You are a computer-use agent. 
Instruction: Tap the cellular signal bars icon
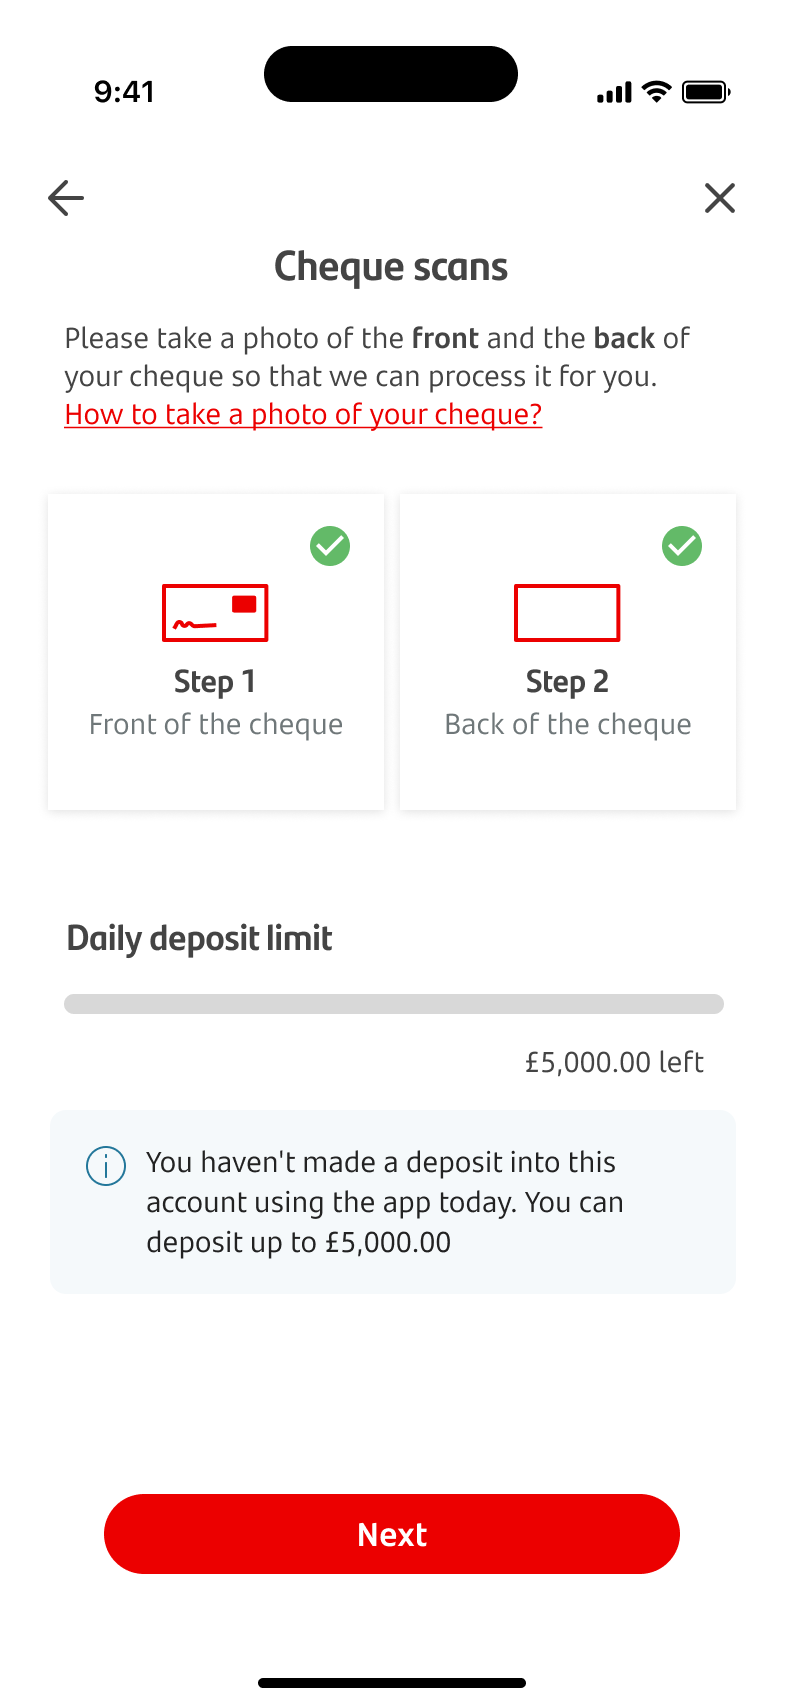[614, 93]
